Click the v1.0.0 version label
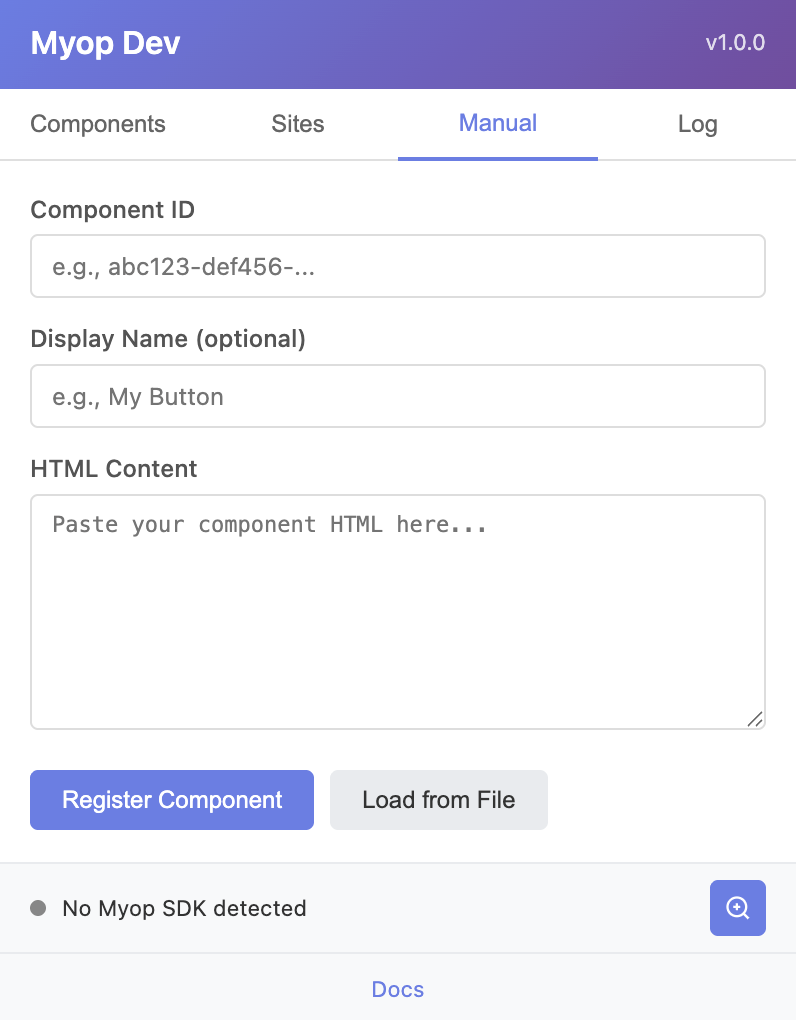The width and height of the screenshot is (796, 1020). tap(735, 43)
